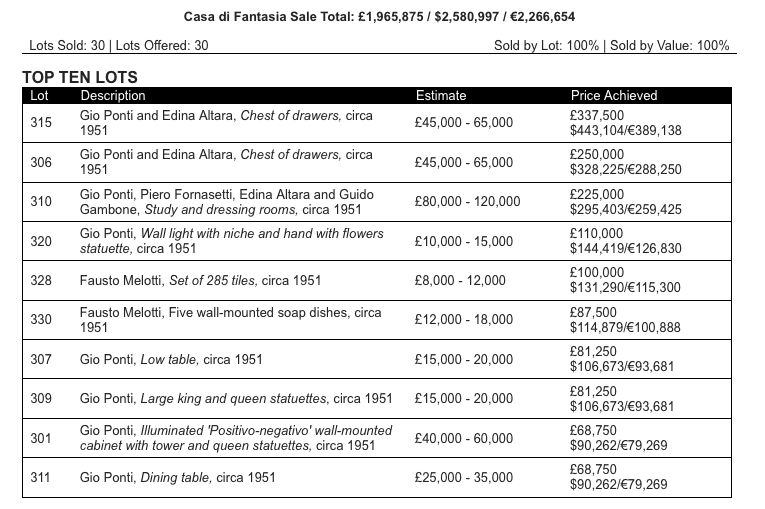Click the Price Achieved column header
Viewport: 765px width, 509px height.
614,96
